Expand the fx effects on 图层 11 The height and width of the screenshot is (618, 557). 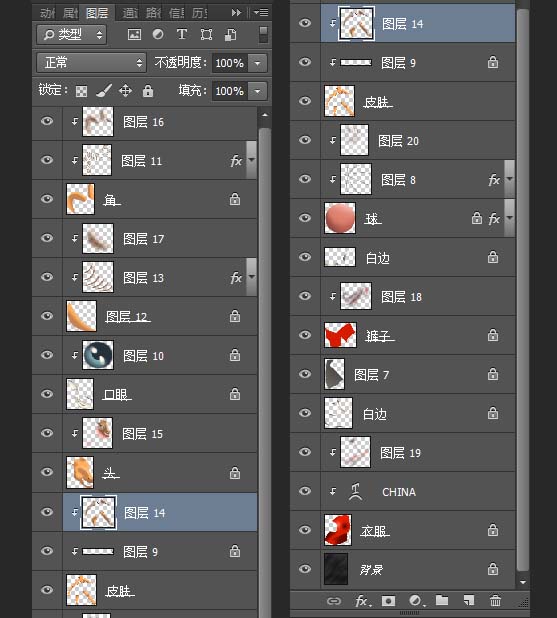(251, 160)
